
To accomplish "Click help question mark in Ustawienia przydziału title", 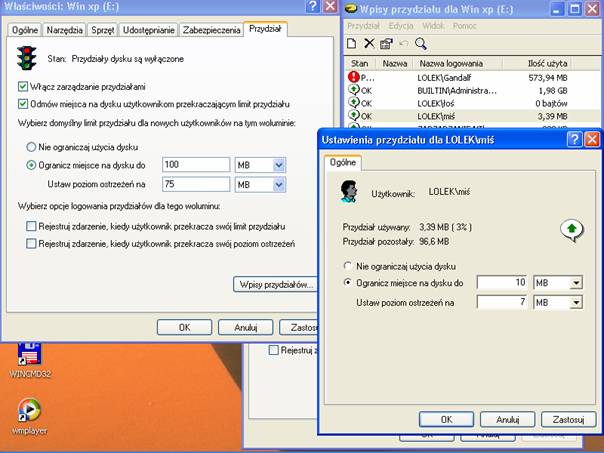I will click(574, 139).
